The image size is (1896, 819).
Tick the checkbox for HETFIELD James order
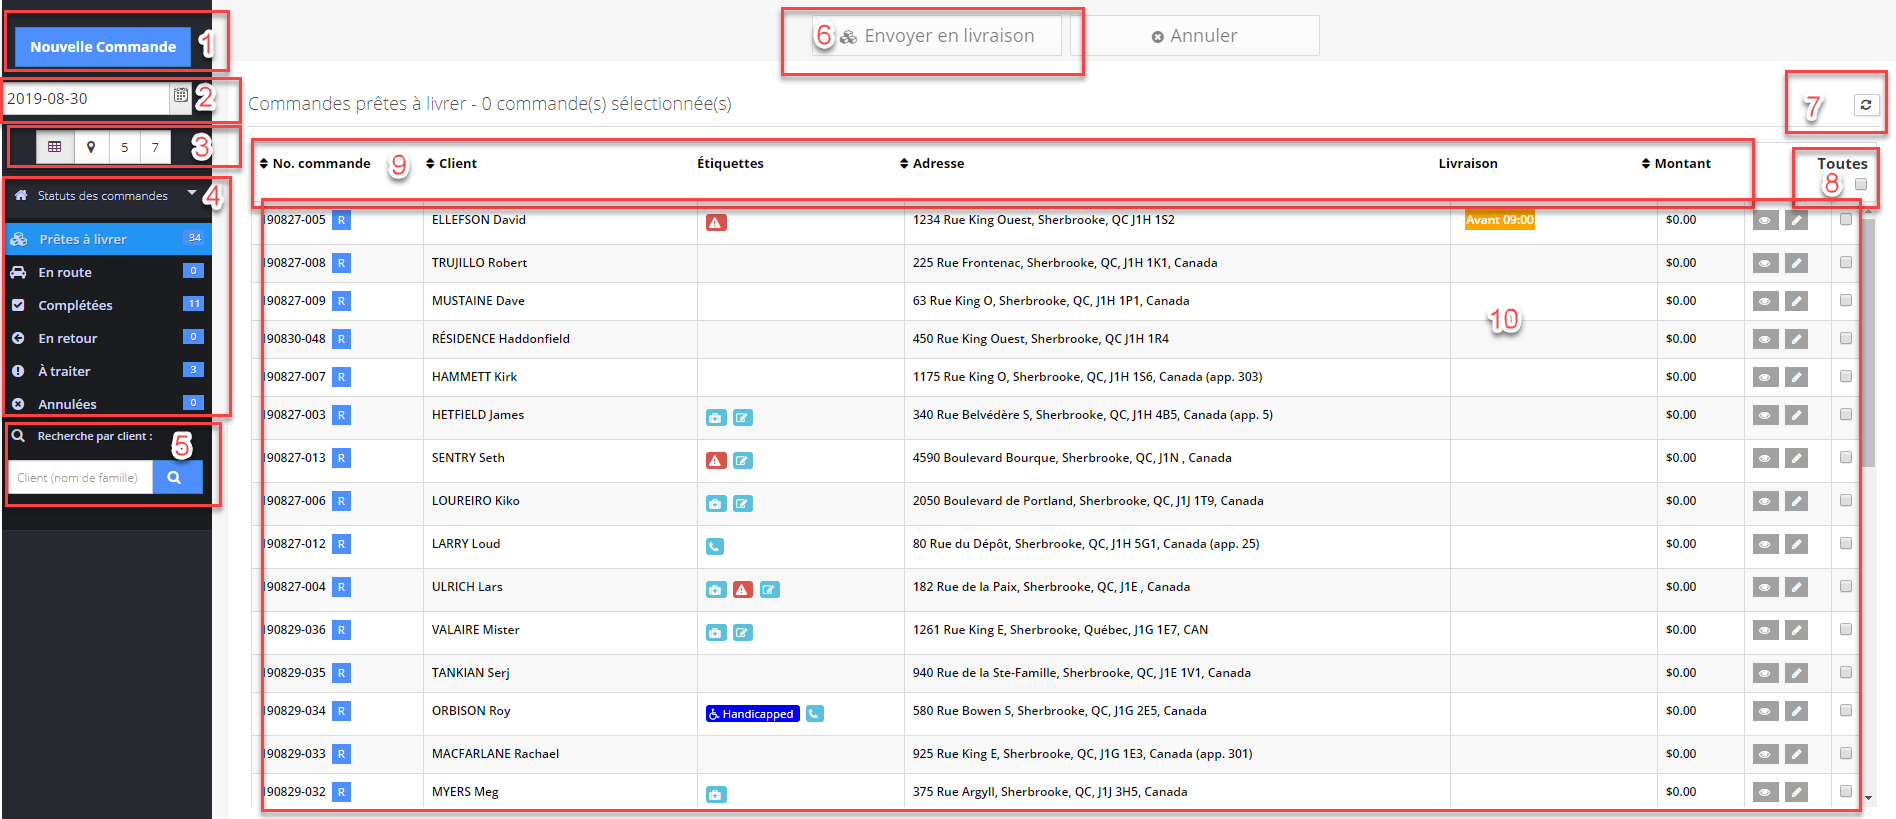(1846, 414)
